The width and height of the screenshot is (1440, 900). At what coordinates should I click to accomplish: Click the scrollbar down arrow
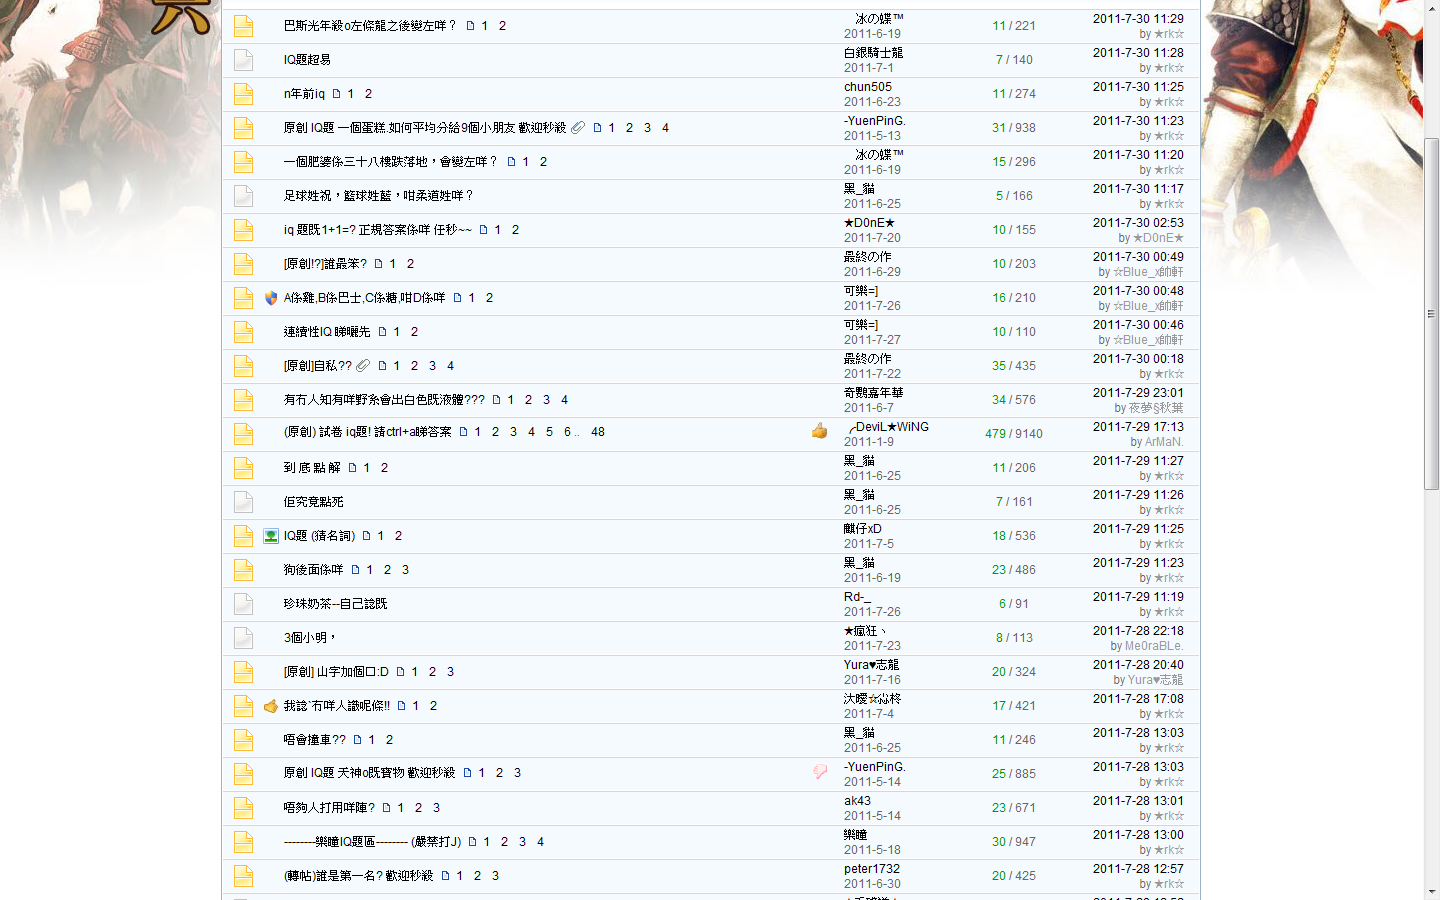(1431, 891)
